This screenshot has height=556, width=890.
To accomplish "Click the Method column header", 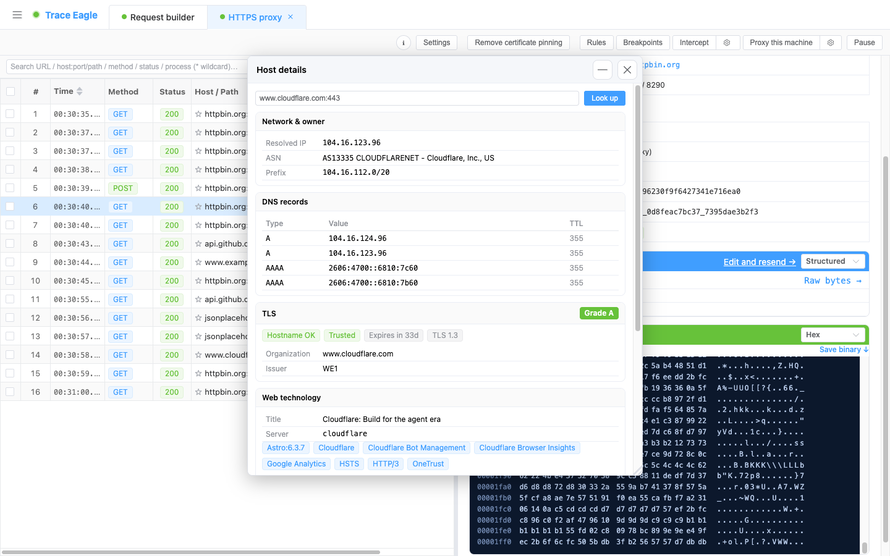I will click(x=123, y=91).
